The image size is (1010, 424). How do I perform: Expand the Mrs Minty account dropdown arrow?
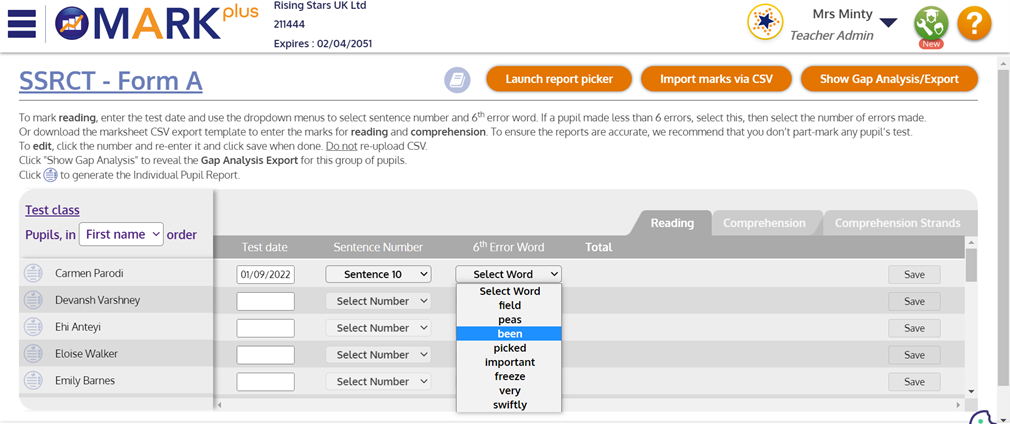(x=888, y=23)
